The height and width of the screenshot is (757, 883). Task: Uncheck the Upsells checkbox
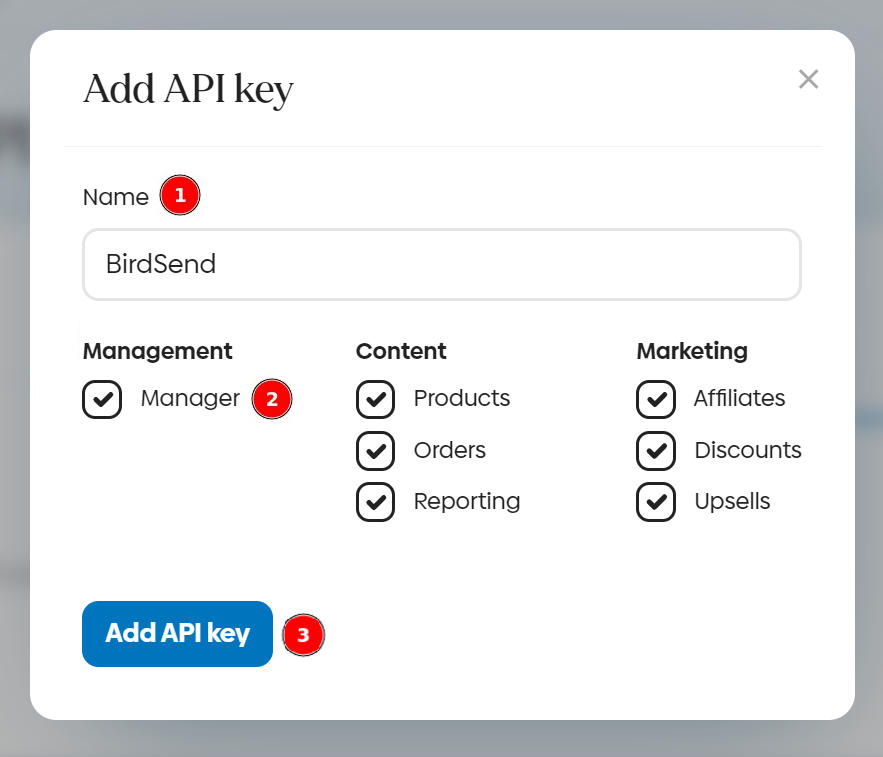pyautogui.click(x=655, y=502)
